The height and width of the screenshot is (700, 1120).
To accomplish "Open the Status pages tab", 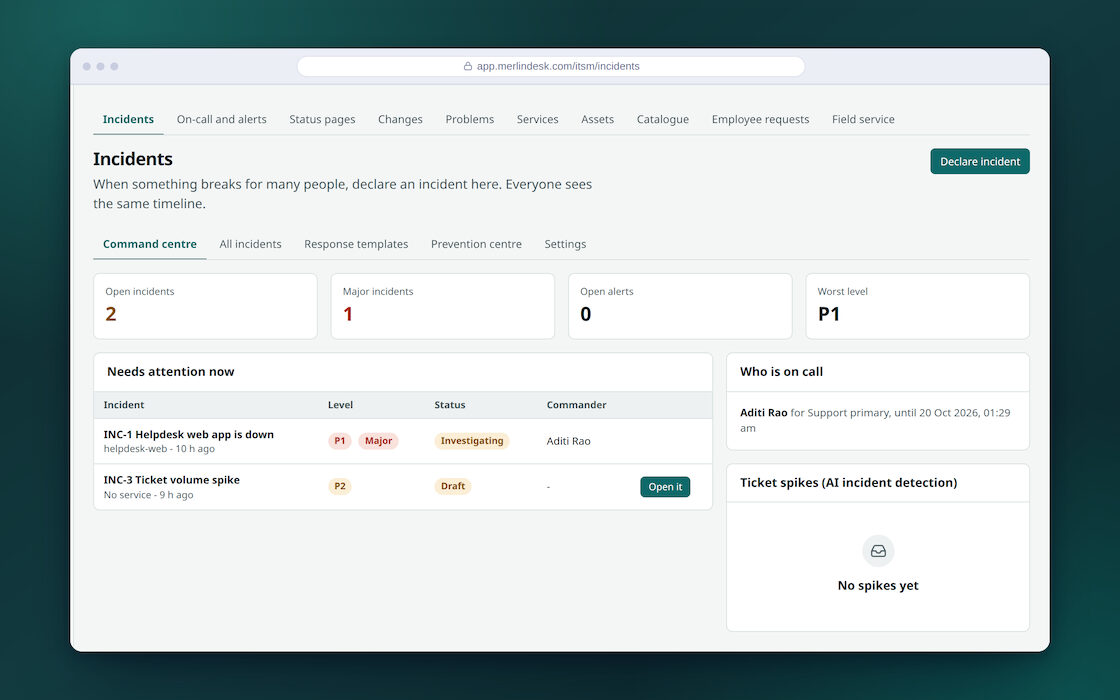I will [x=322, y=119].
